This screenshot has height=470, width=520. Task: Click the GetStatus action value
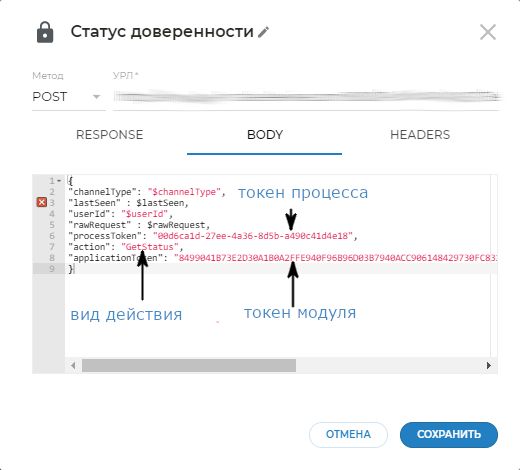click(x=150, y=247)
